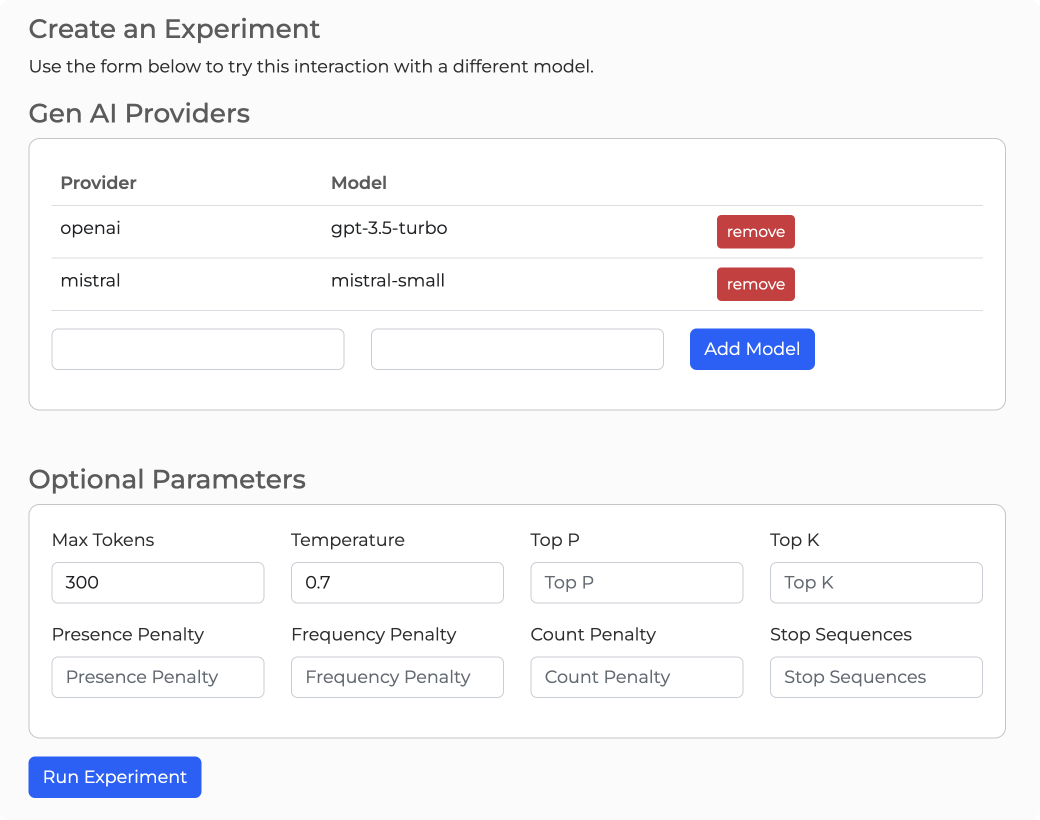Select the gpt-3.5-turbo model cell
Viewport: 1040px width, 820px height.
click(x=389, y=228)
